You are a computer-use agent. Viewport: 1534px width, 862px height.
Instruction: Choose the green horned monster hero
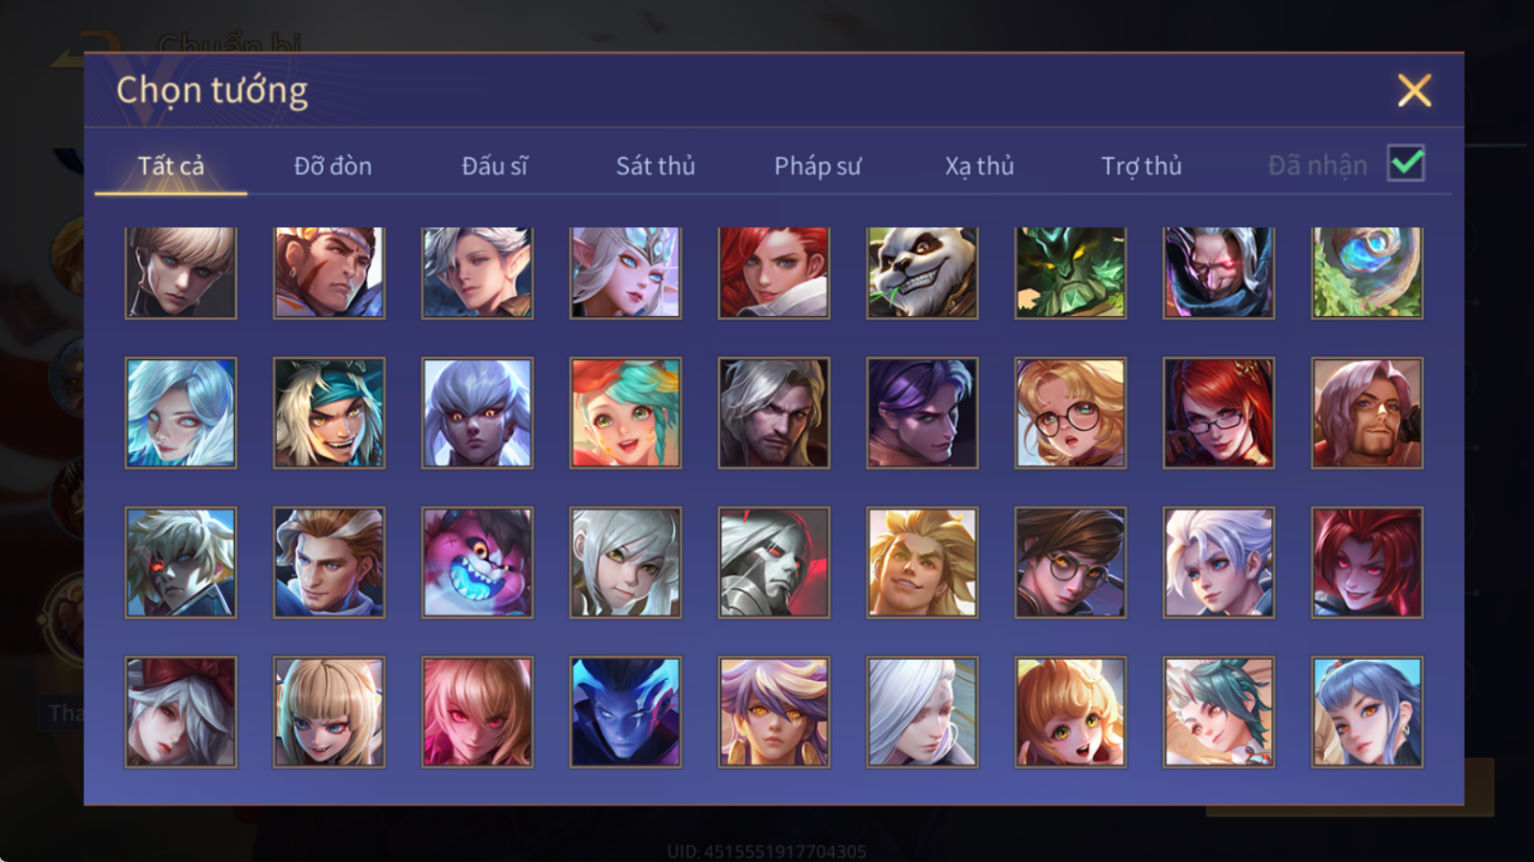(1070, 272)
